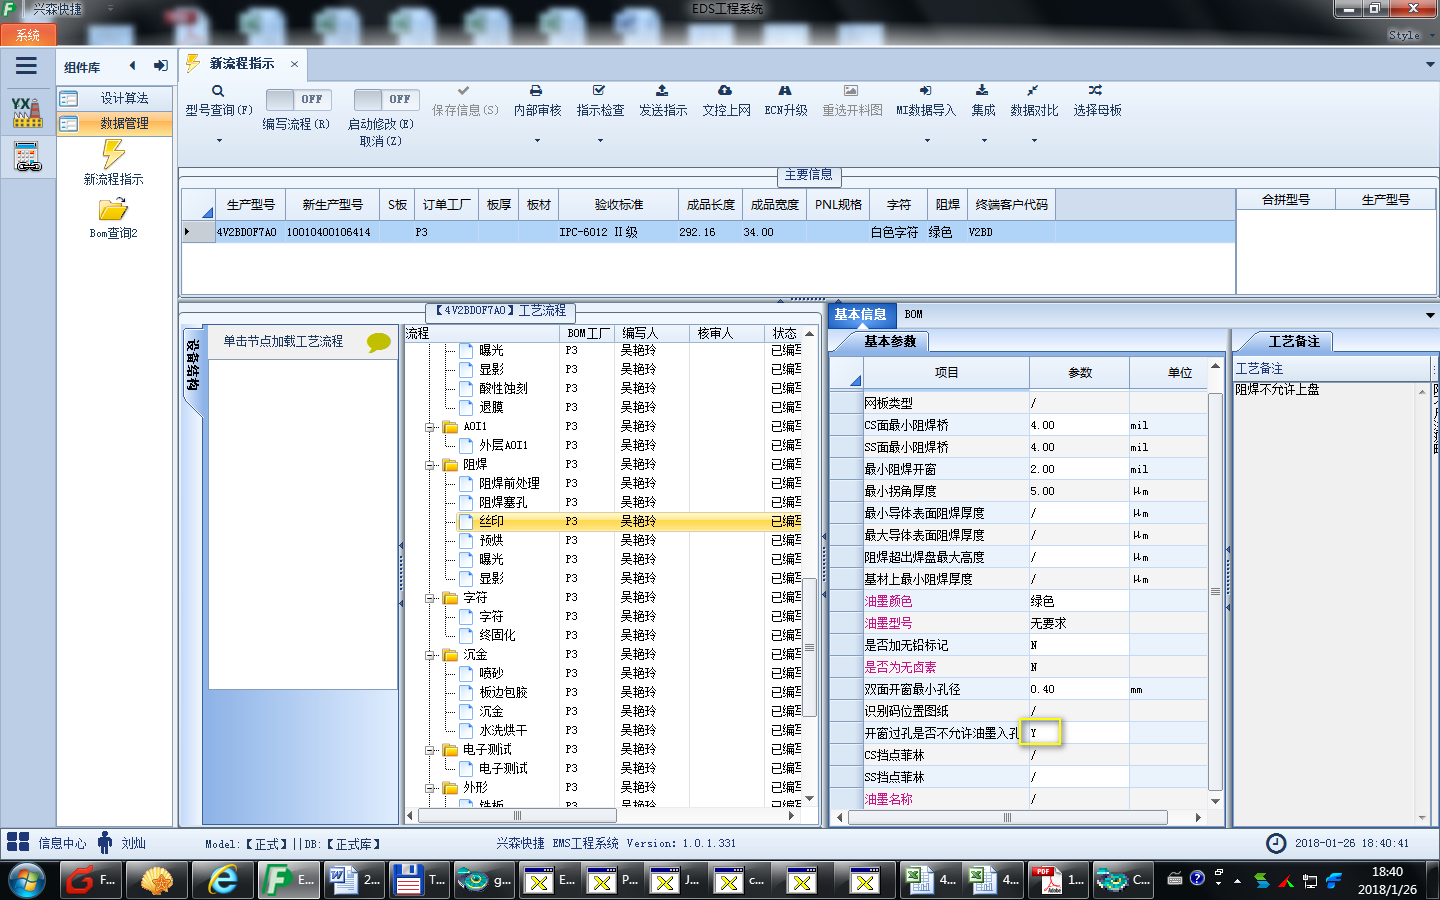Collapse the 字符 tree folder
1440x900 pixels.
pos(431,598)
